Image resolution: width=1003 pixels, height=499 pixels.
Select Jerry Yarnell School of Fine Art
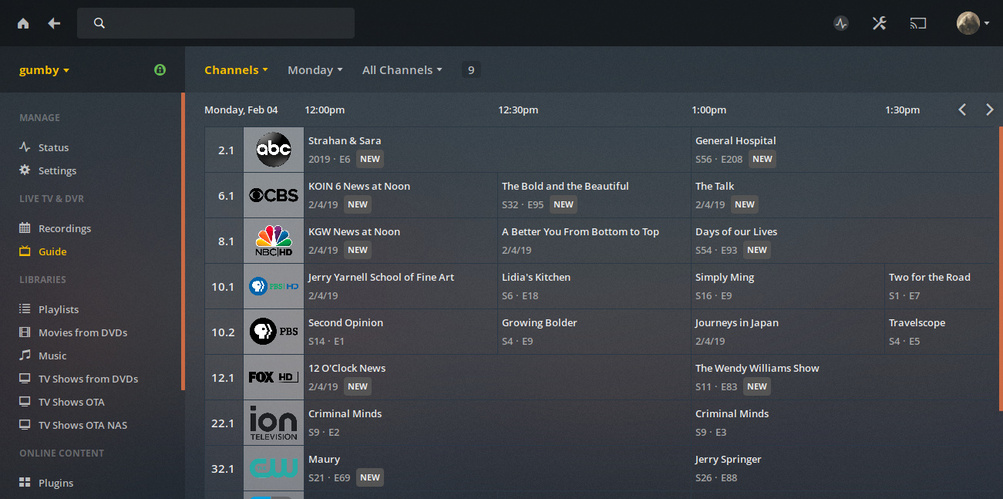(x=400, y=286)
